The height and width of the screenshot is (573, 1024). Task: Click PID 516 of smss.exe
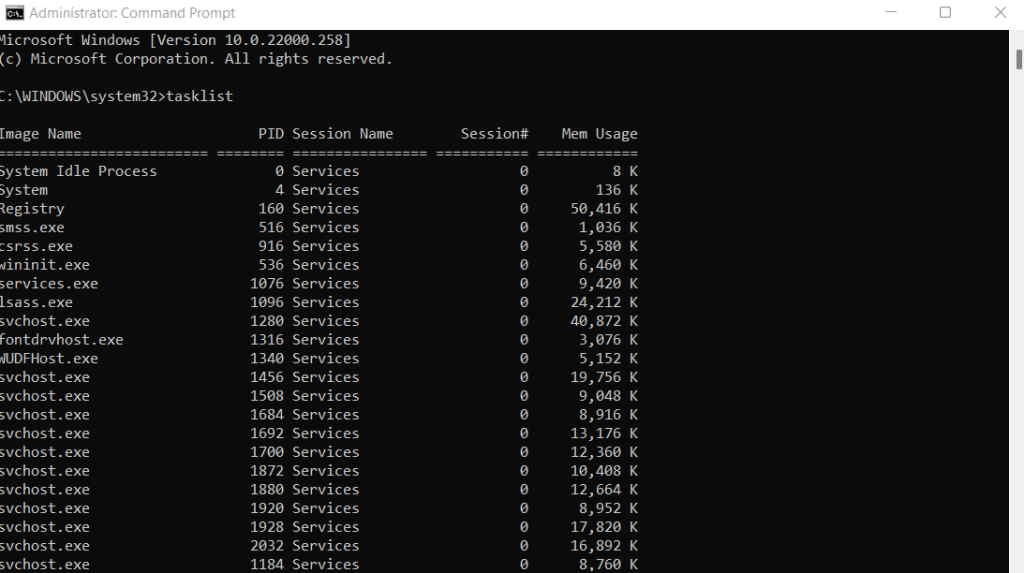[x=271, y=227]
